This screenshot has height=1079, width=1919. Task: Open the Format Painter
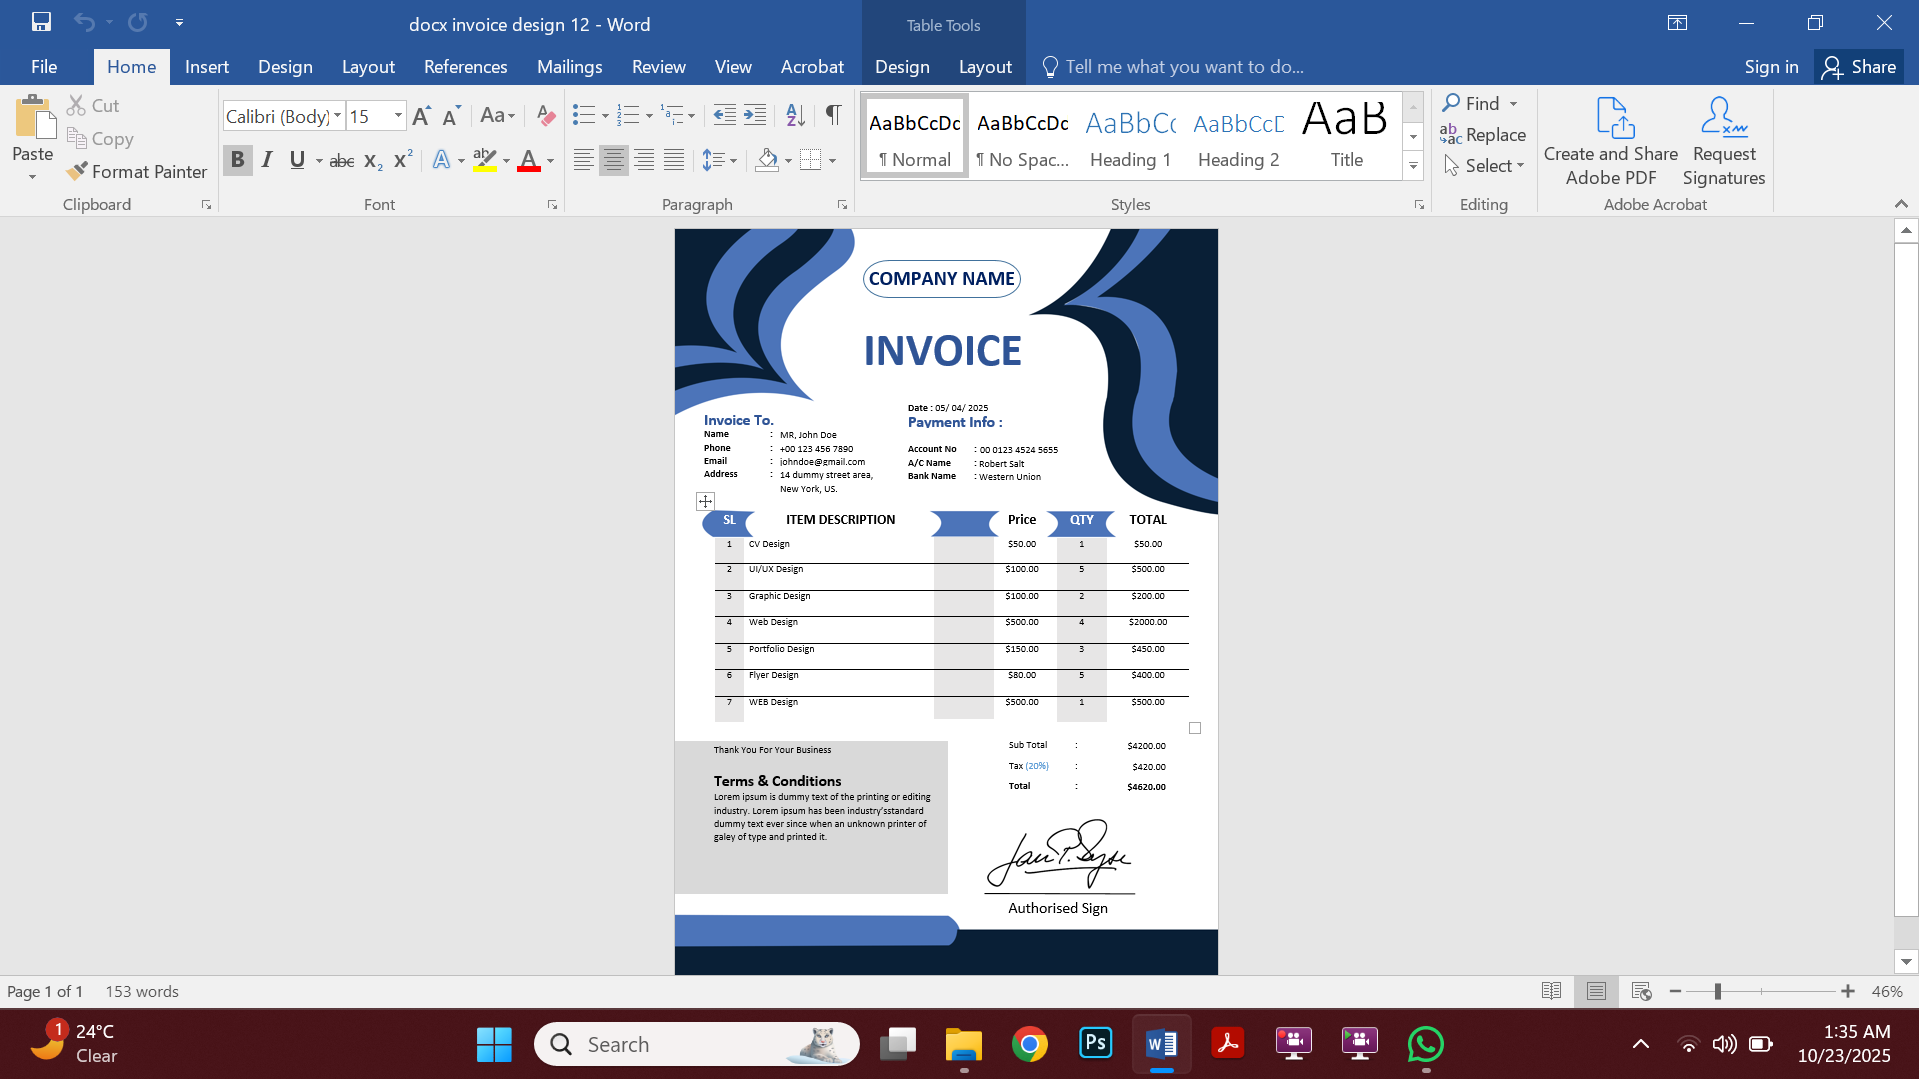coord(136,171)
